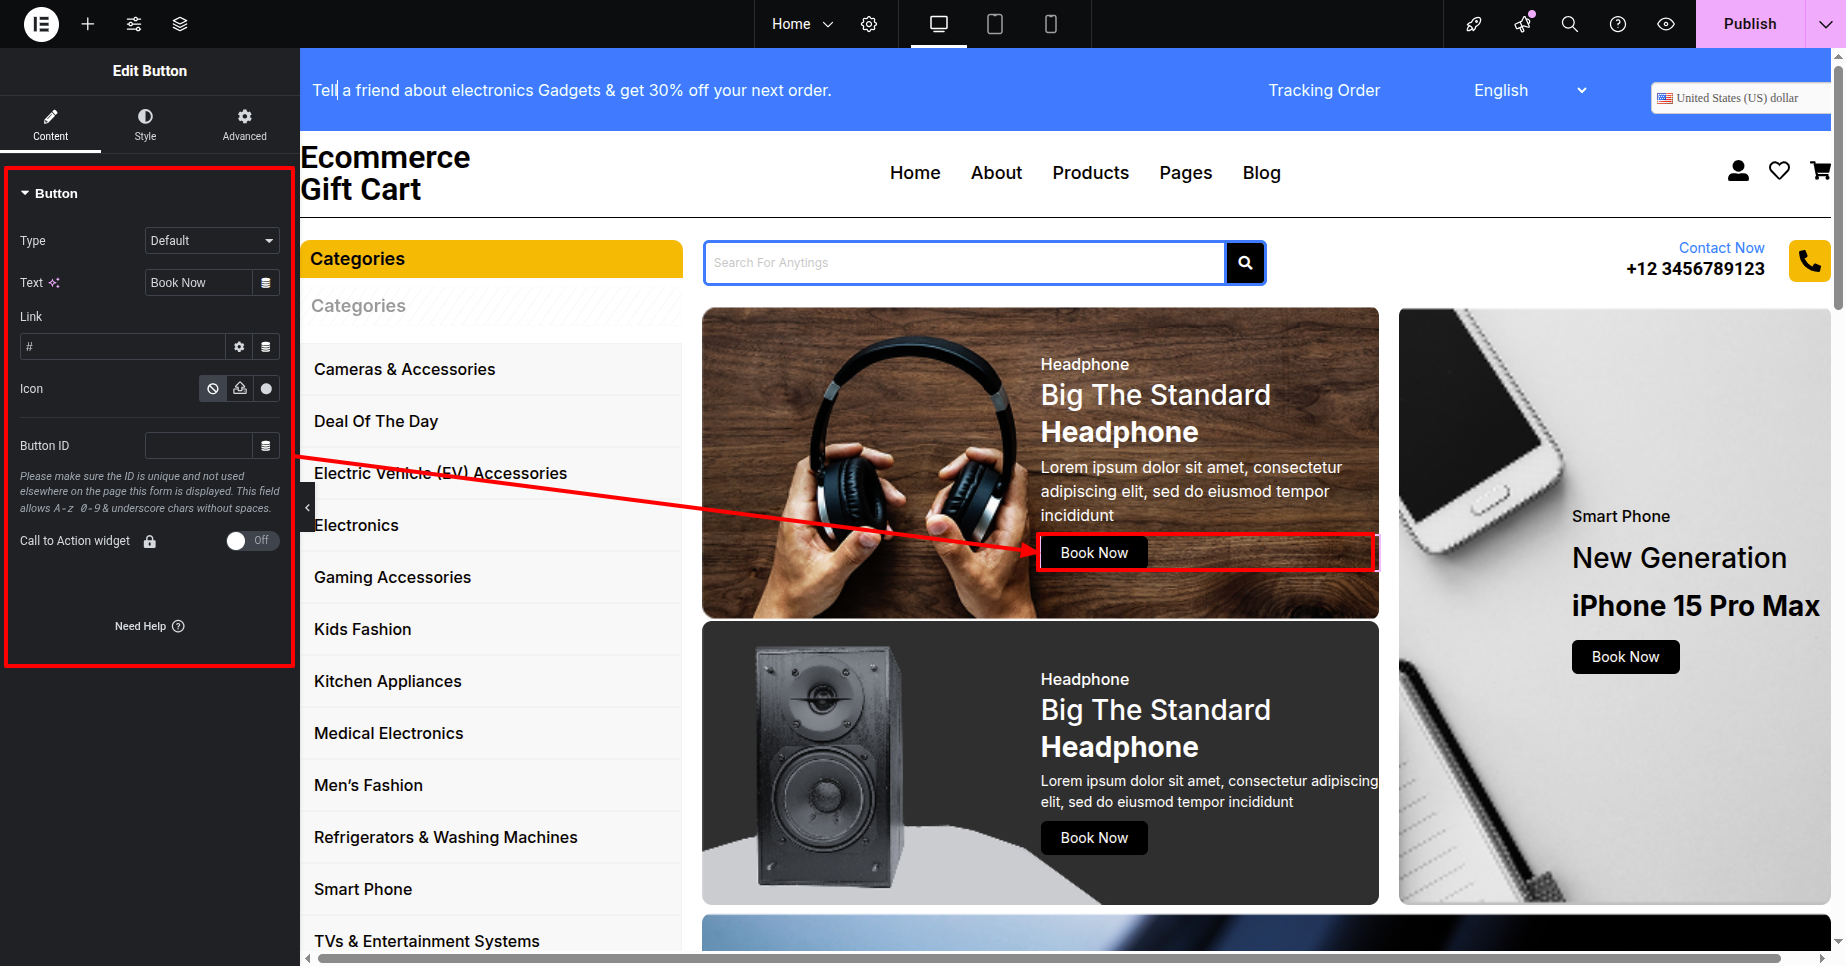Switch to desktop responsive view

[939, 24]
